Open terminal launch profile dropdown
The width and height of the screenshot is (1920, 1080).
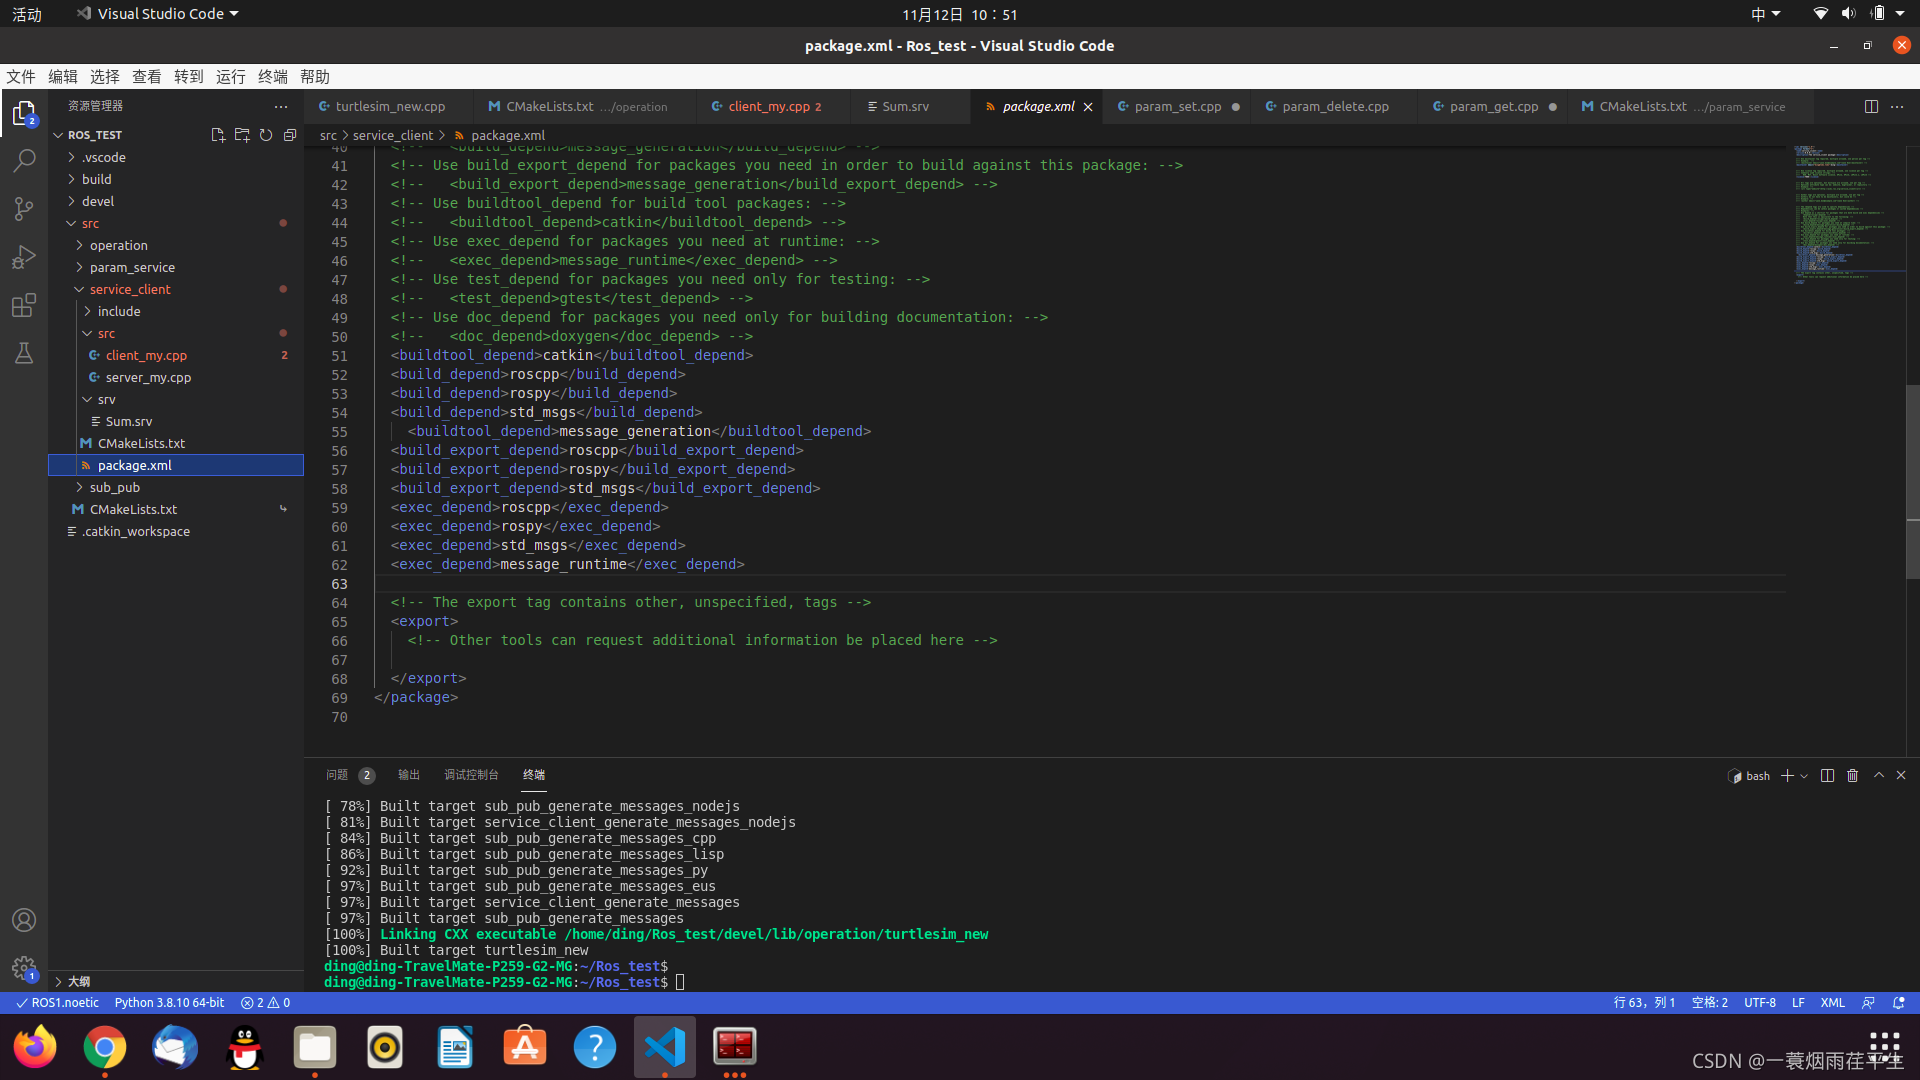[x=1804, y=776]
